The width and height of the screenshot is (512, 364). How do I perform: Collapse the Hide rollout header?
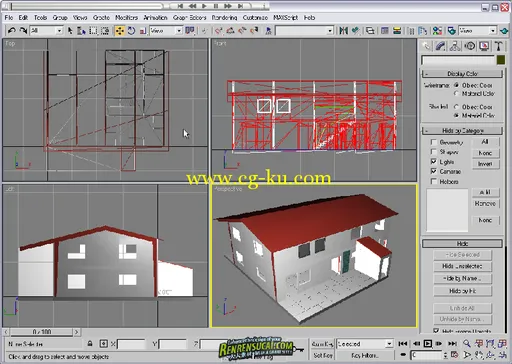point(462,244)
